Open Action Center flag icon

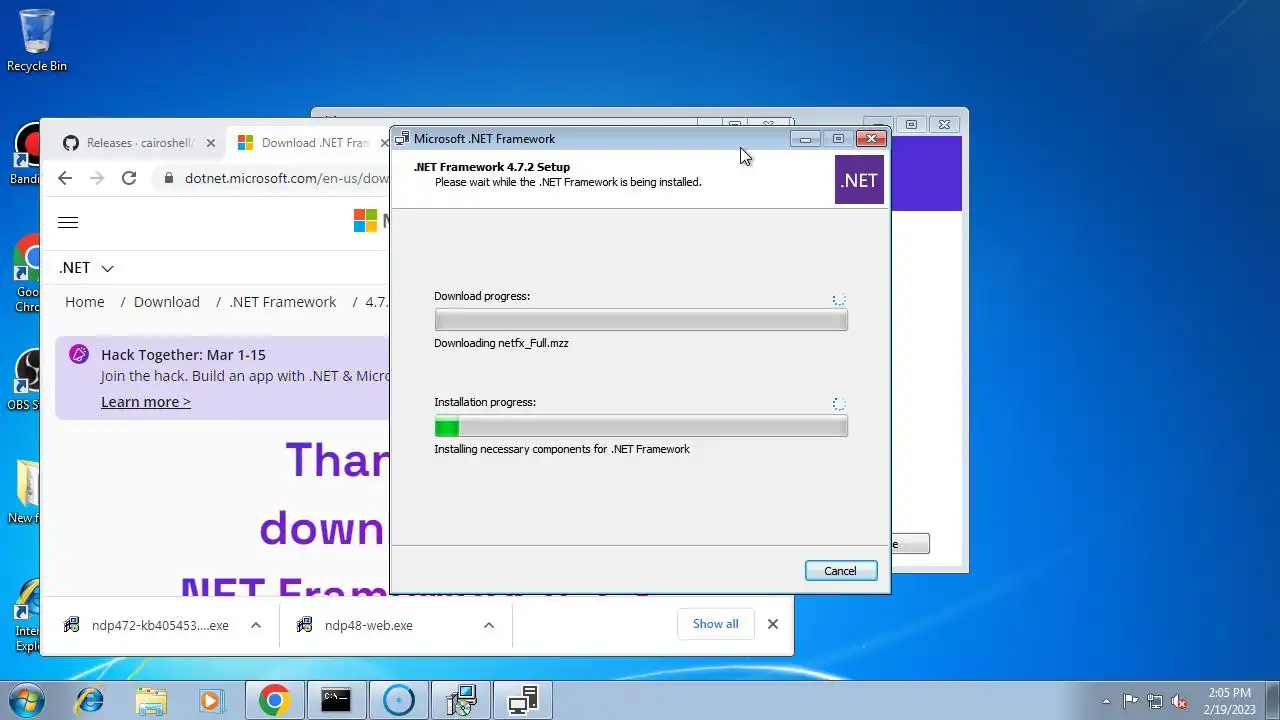click(x=1131, y=701)
